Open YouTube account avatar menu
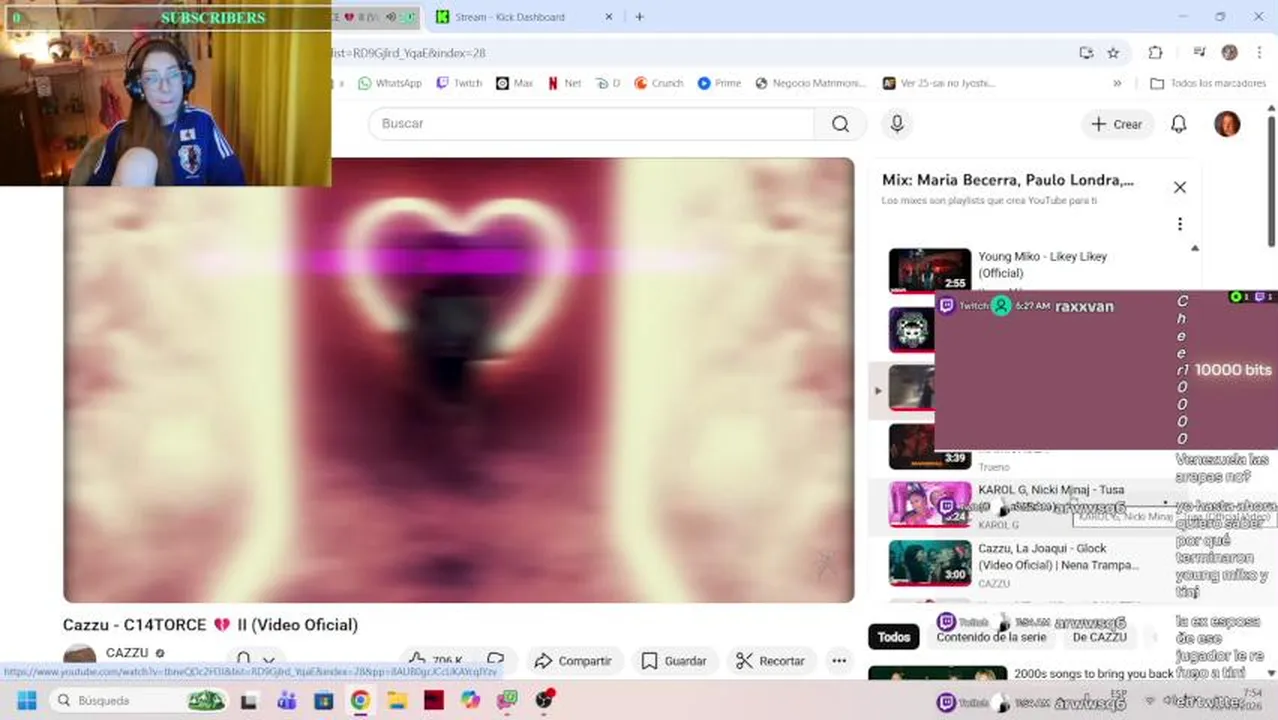Viewport: 1278px width, 720px height. (1227, 124)
